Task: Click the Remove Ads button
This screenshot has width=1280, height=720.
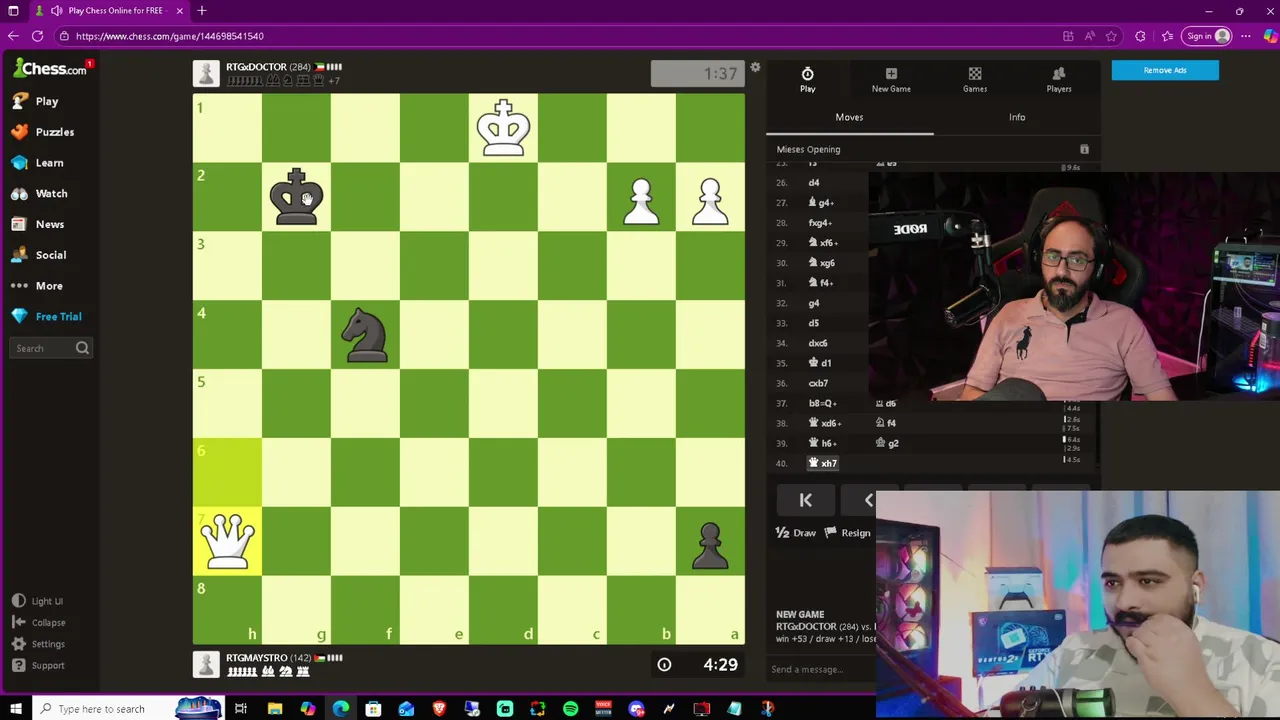Action: (x=1165, y=70)
